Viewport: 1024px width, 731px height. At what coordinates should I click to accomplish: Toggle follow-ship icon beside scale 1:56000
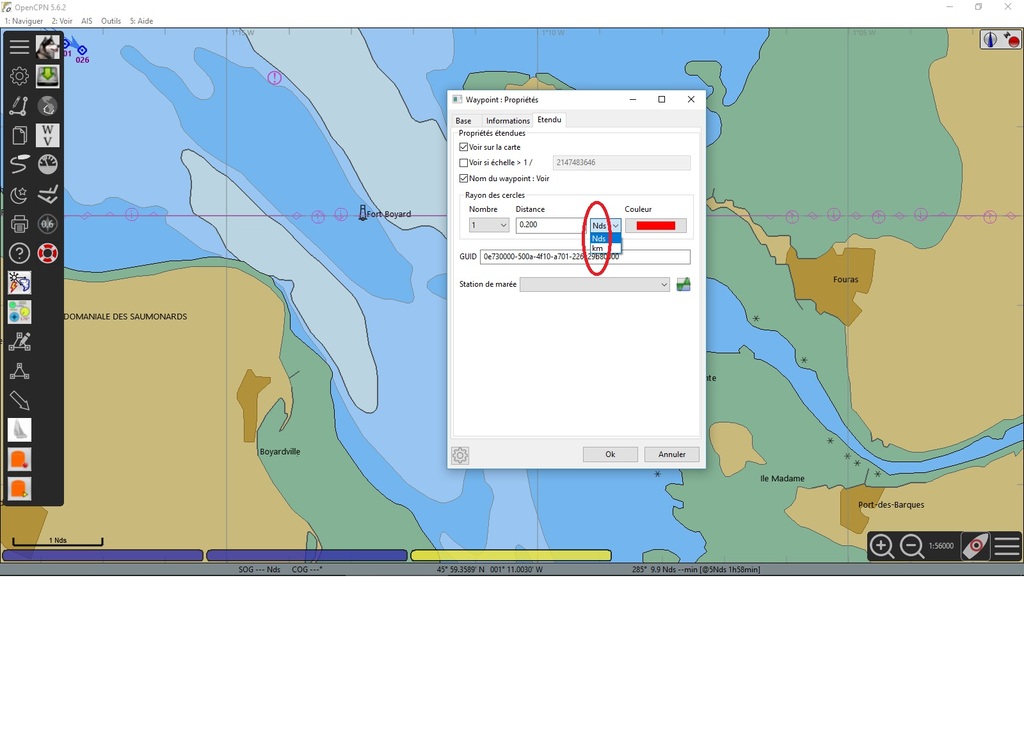(976, 546)
